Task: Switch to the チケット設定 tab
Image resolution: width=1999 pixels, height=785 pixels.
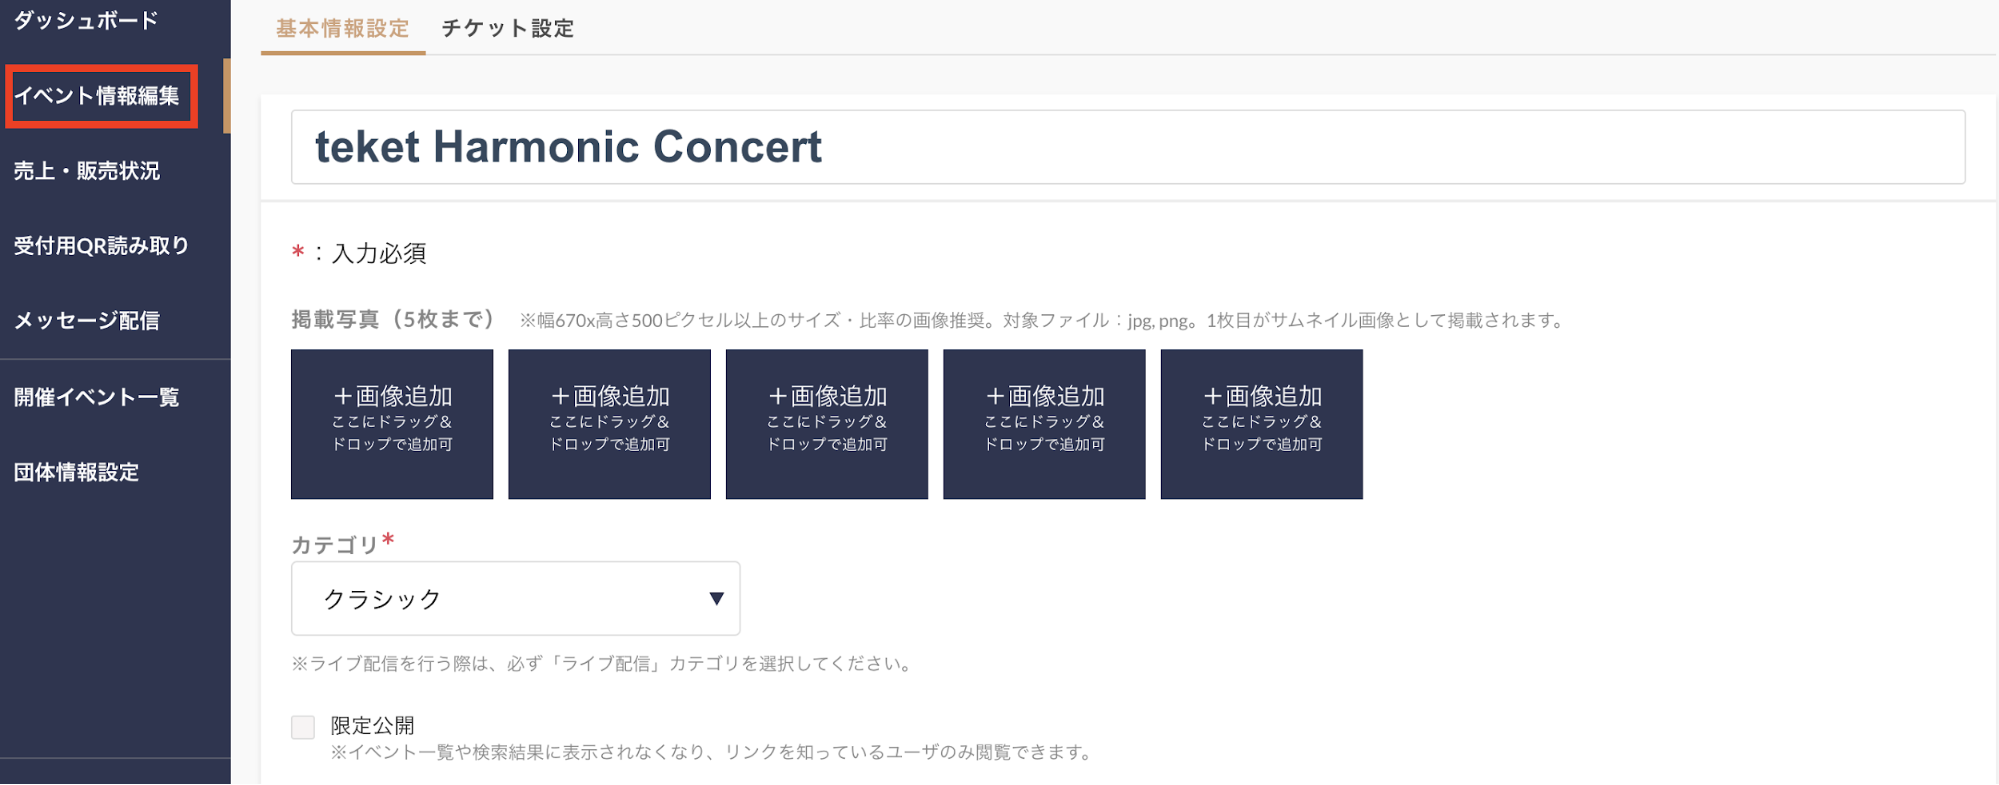Action: point(508,28)
